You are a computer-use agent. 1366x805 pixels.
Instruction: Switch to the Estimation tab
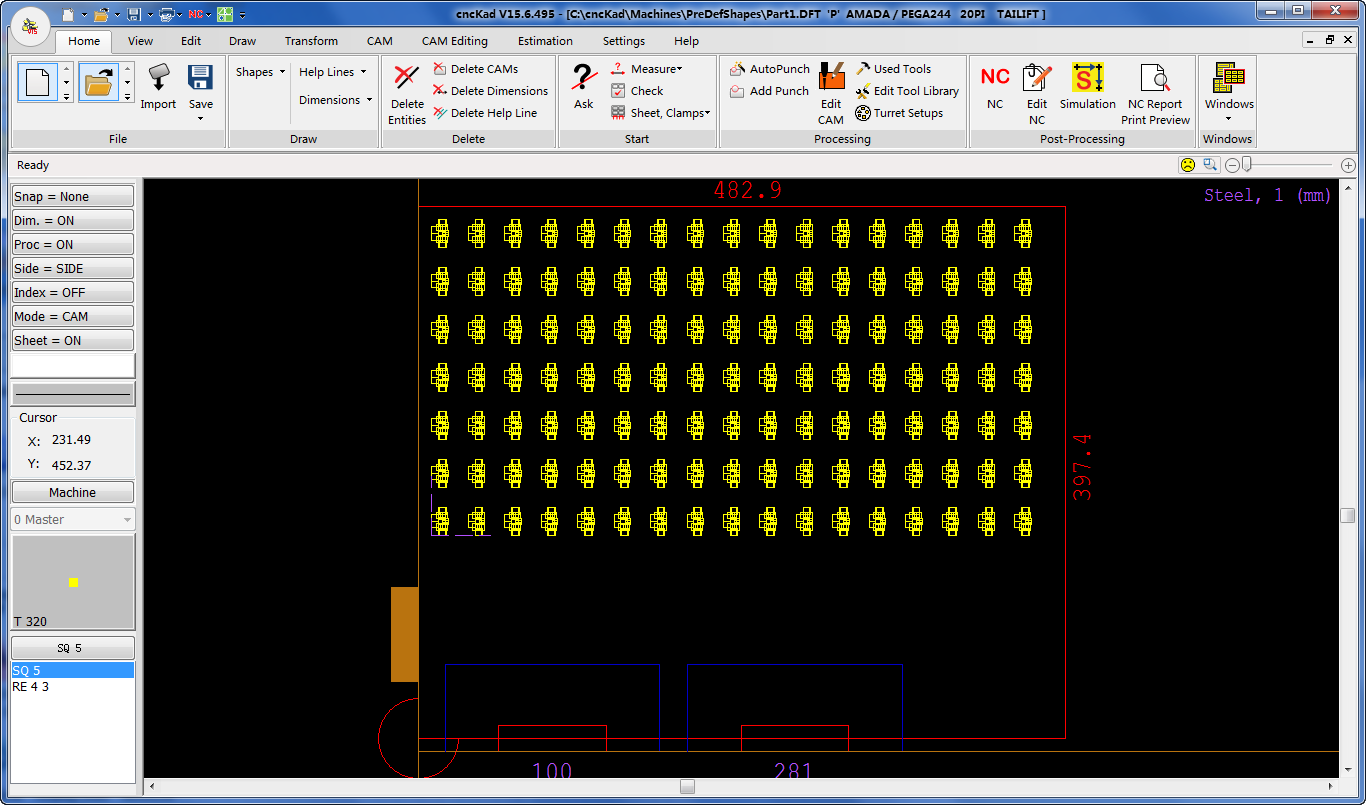tap(545, 41)
